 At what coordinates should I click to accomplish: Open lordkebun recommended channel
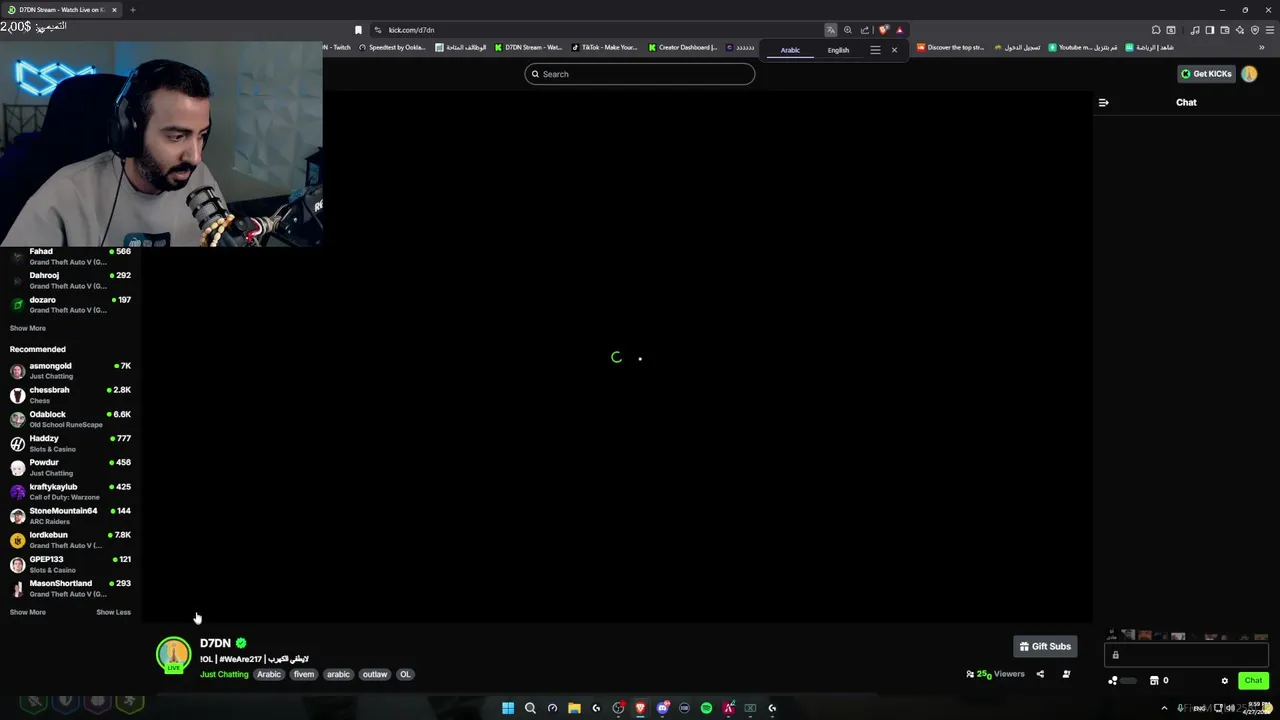pyautogui.click(x=70, y=540)
